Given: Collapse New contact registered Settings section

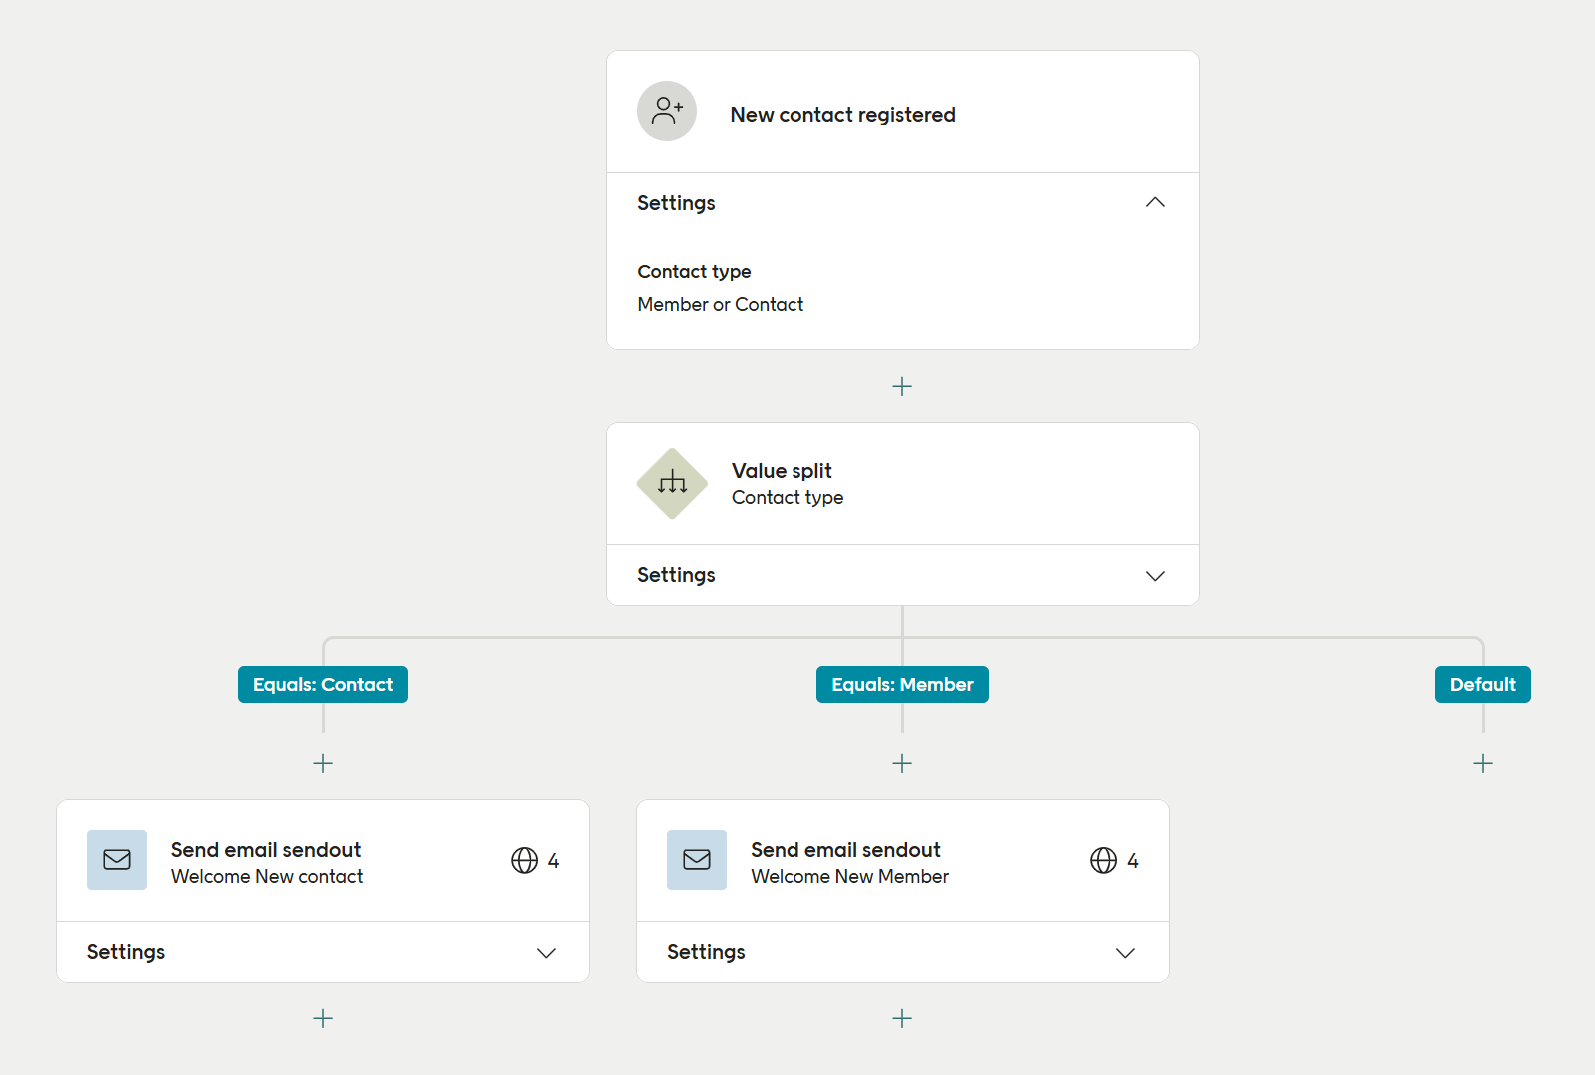Looking at the screenshot, I should tap(1155, 203).
